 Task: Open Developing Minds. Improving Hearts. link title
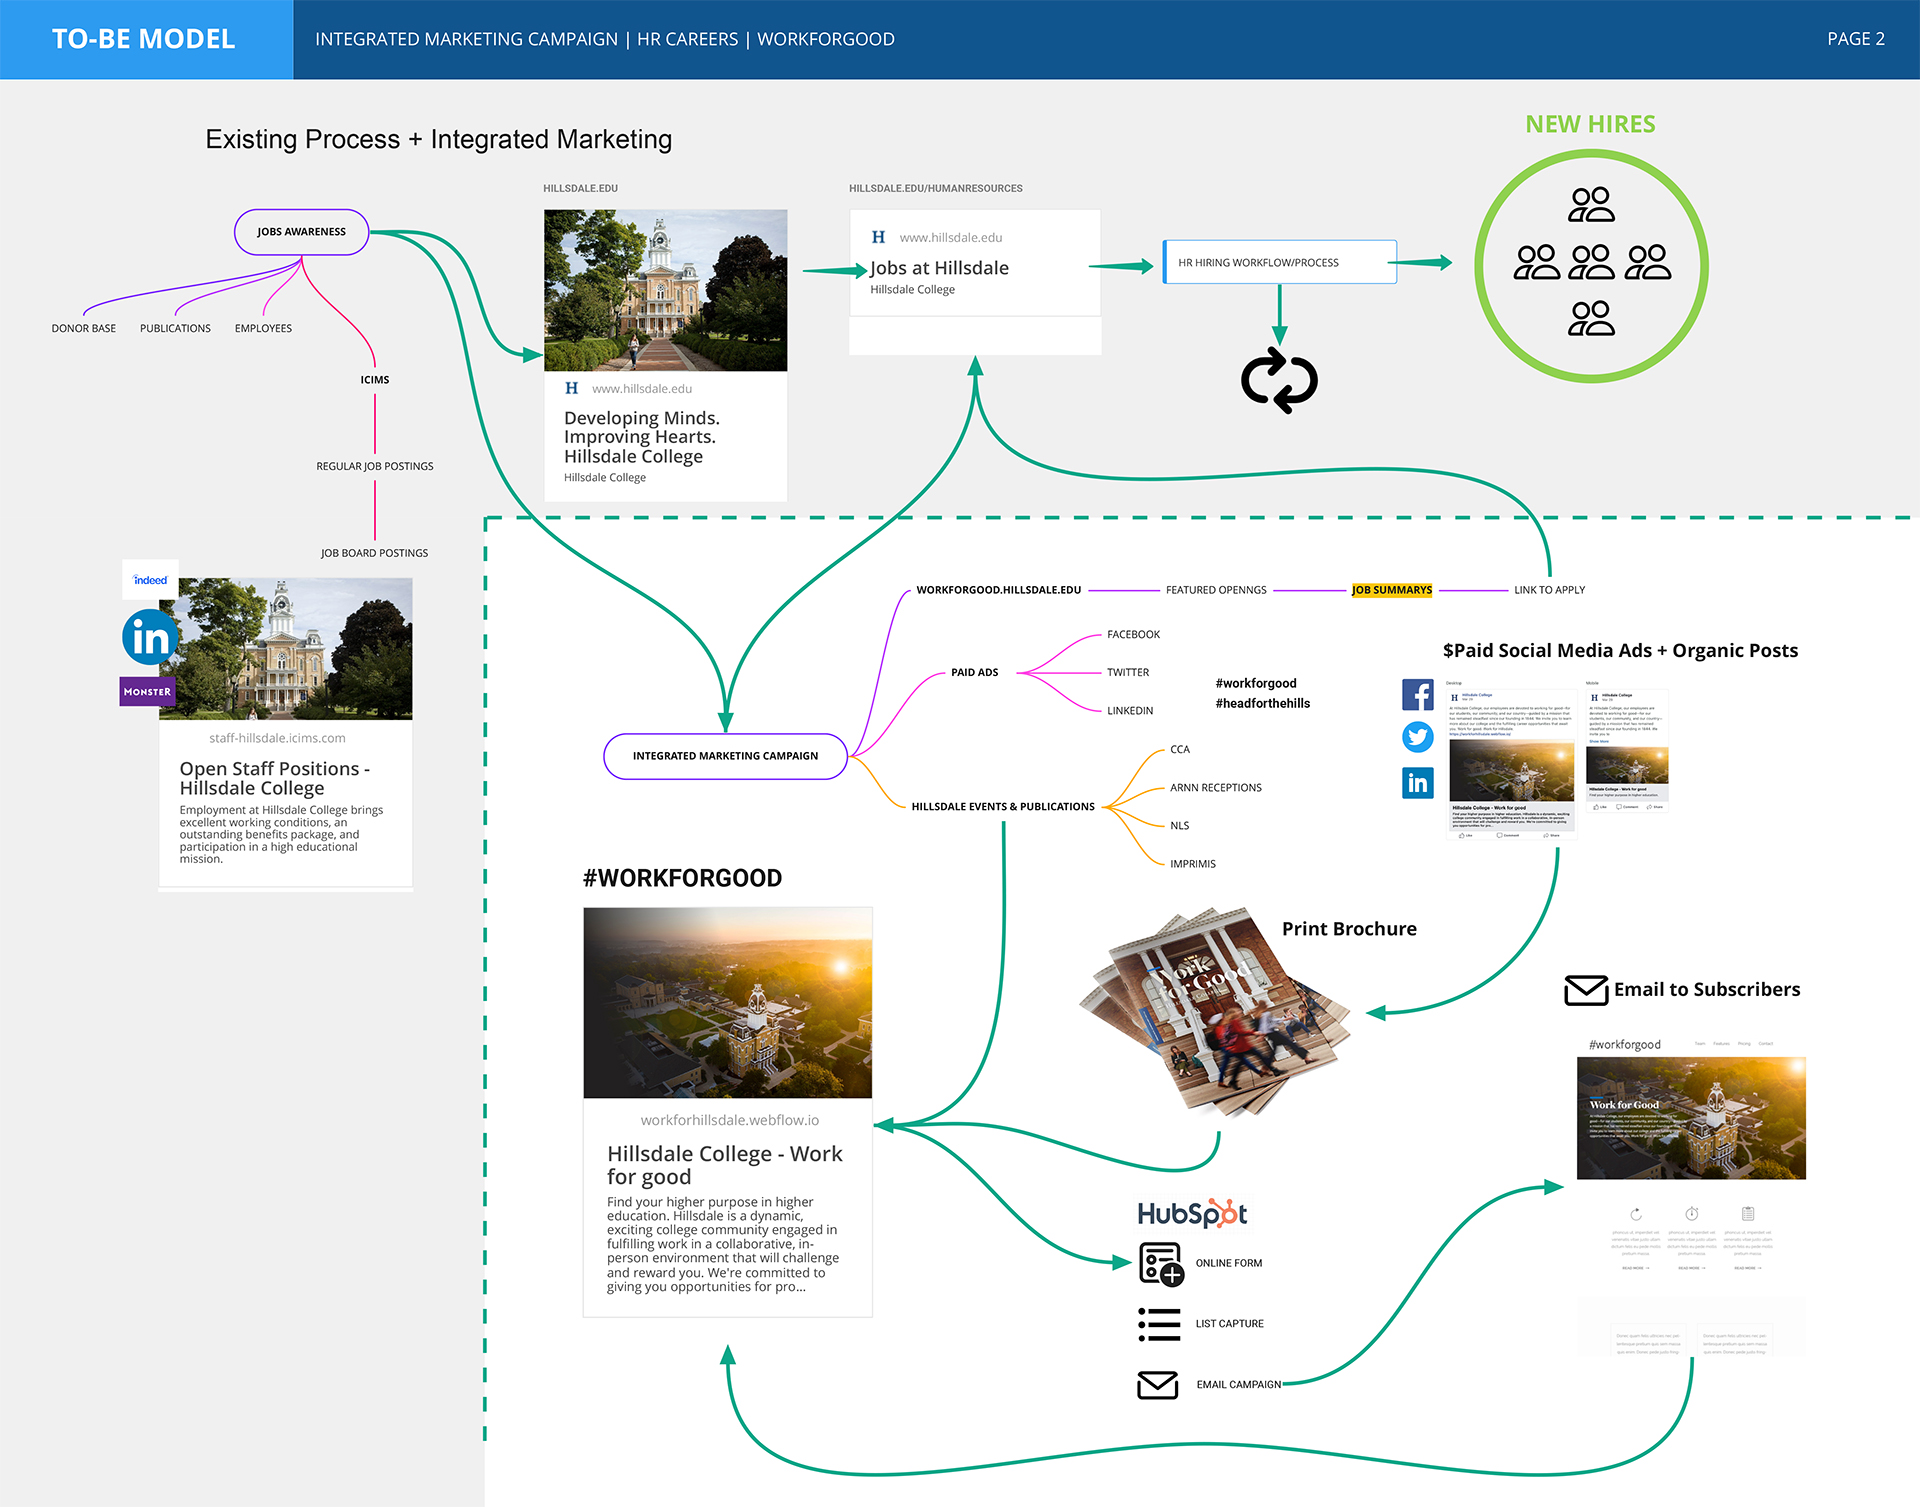(641, 437)
